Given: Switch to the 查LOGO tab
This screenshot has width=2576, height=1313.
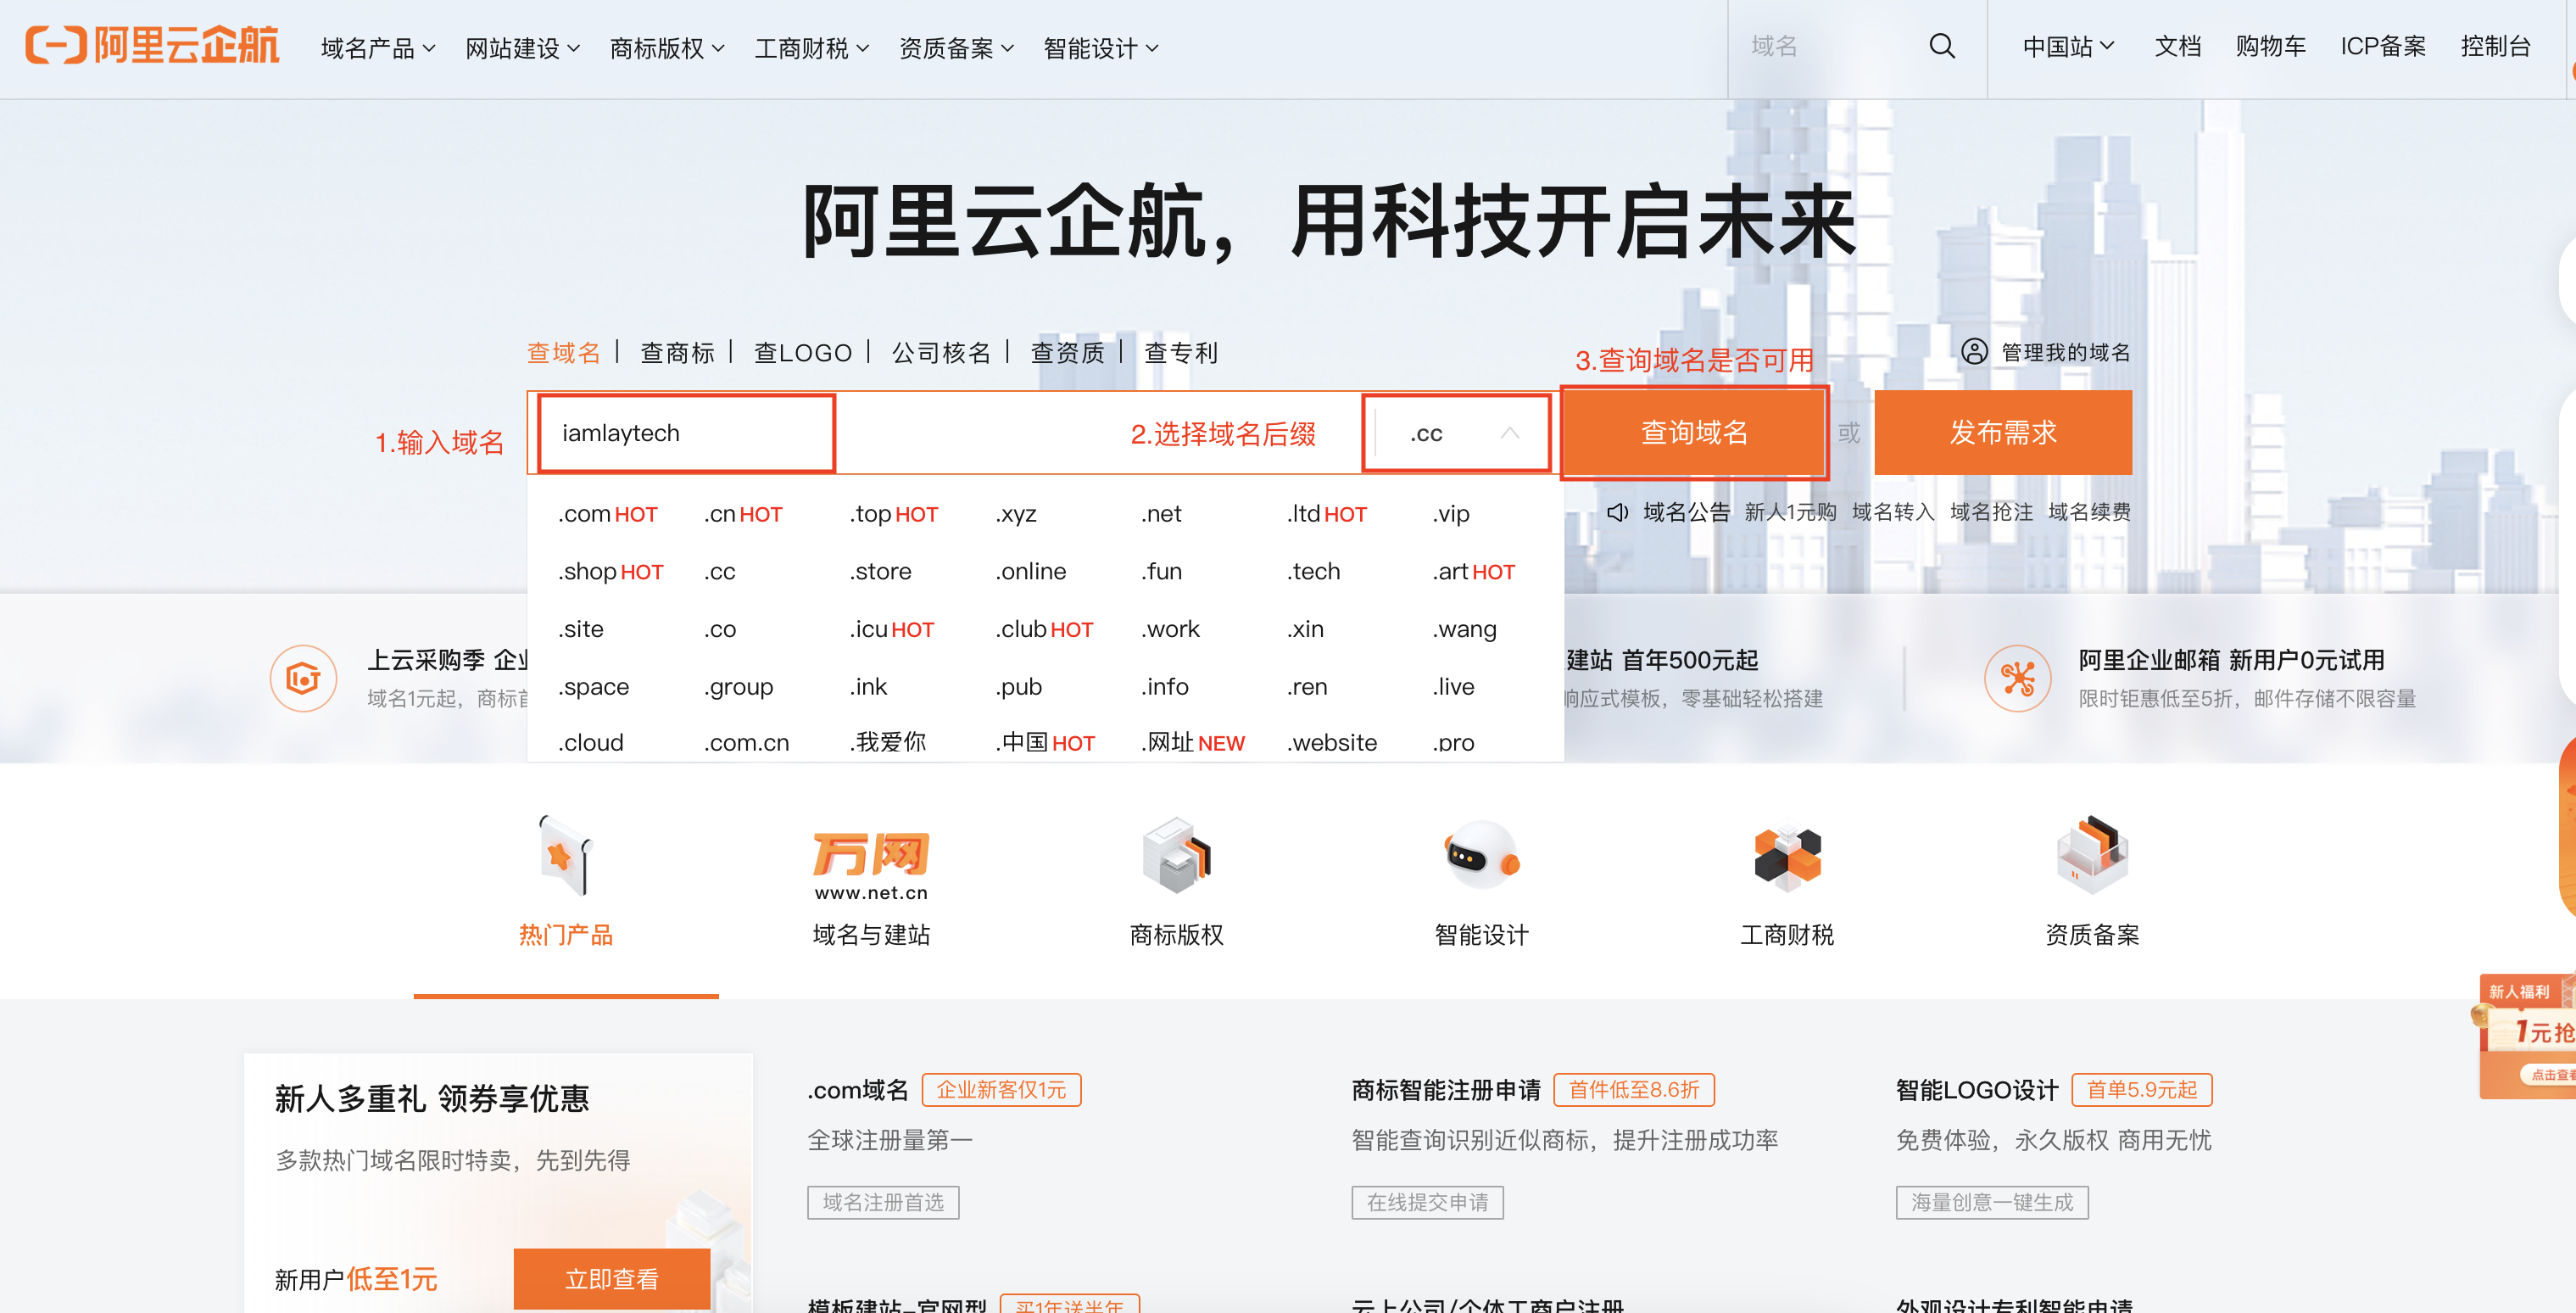Looking at the screenshot, I should 802,352.
